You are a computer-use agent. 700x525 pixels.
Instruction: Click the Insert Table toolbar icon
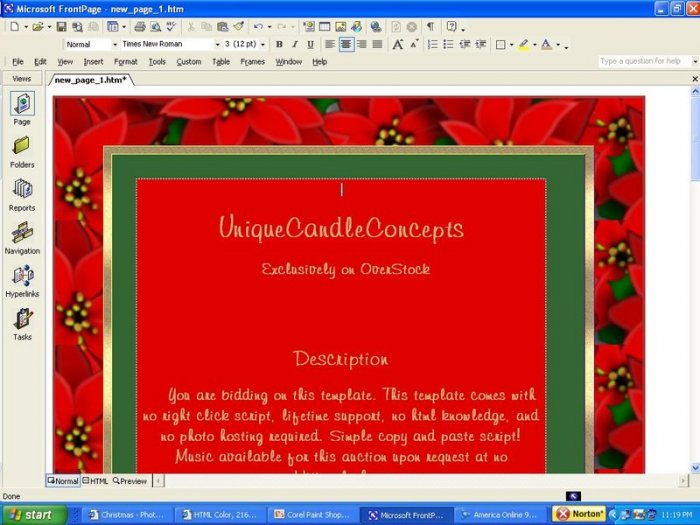pyautogui.click(x=325, y=27)
